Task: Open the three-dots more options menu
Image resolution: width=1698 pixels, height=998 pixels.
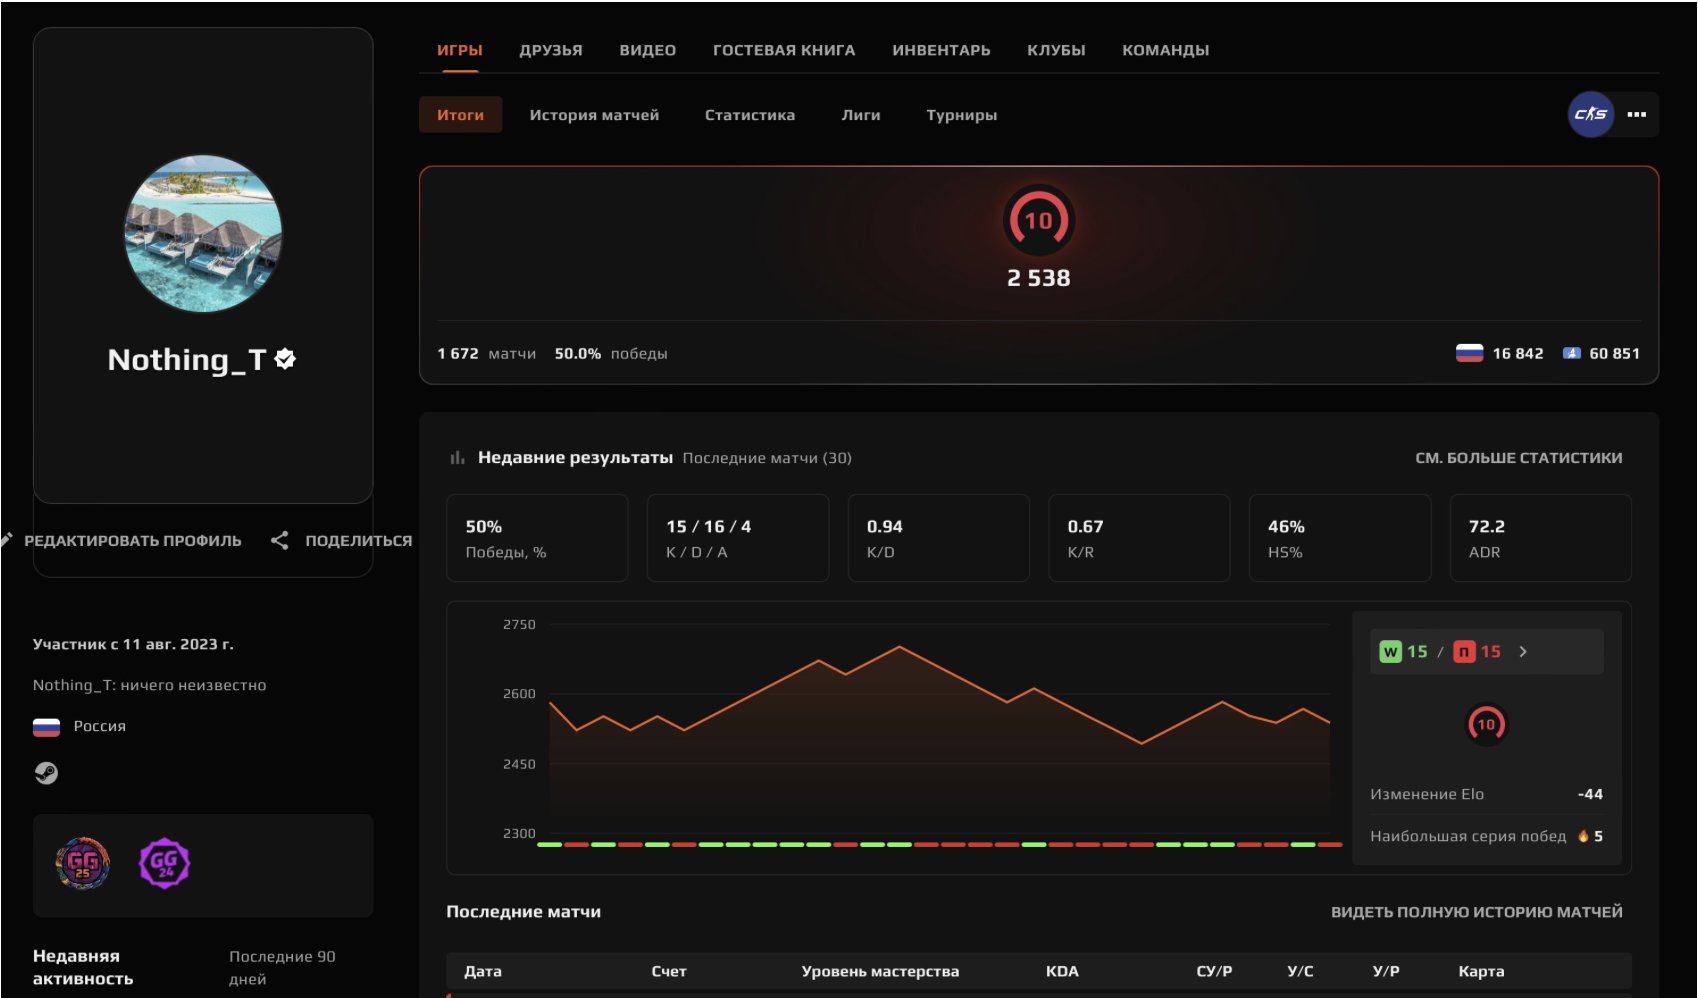Action: (x=1636, y=114)
